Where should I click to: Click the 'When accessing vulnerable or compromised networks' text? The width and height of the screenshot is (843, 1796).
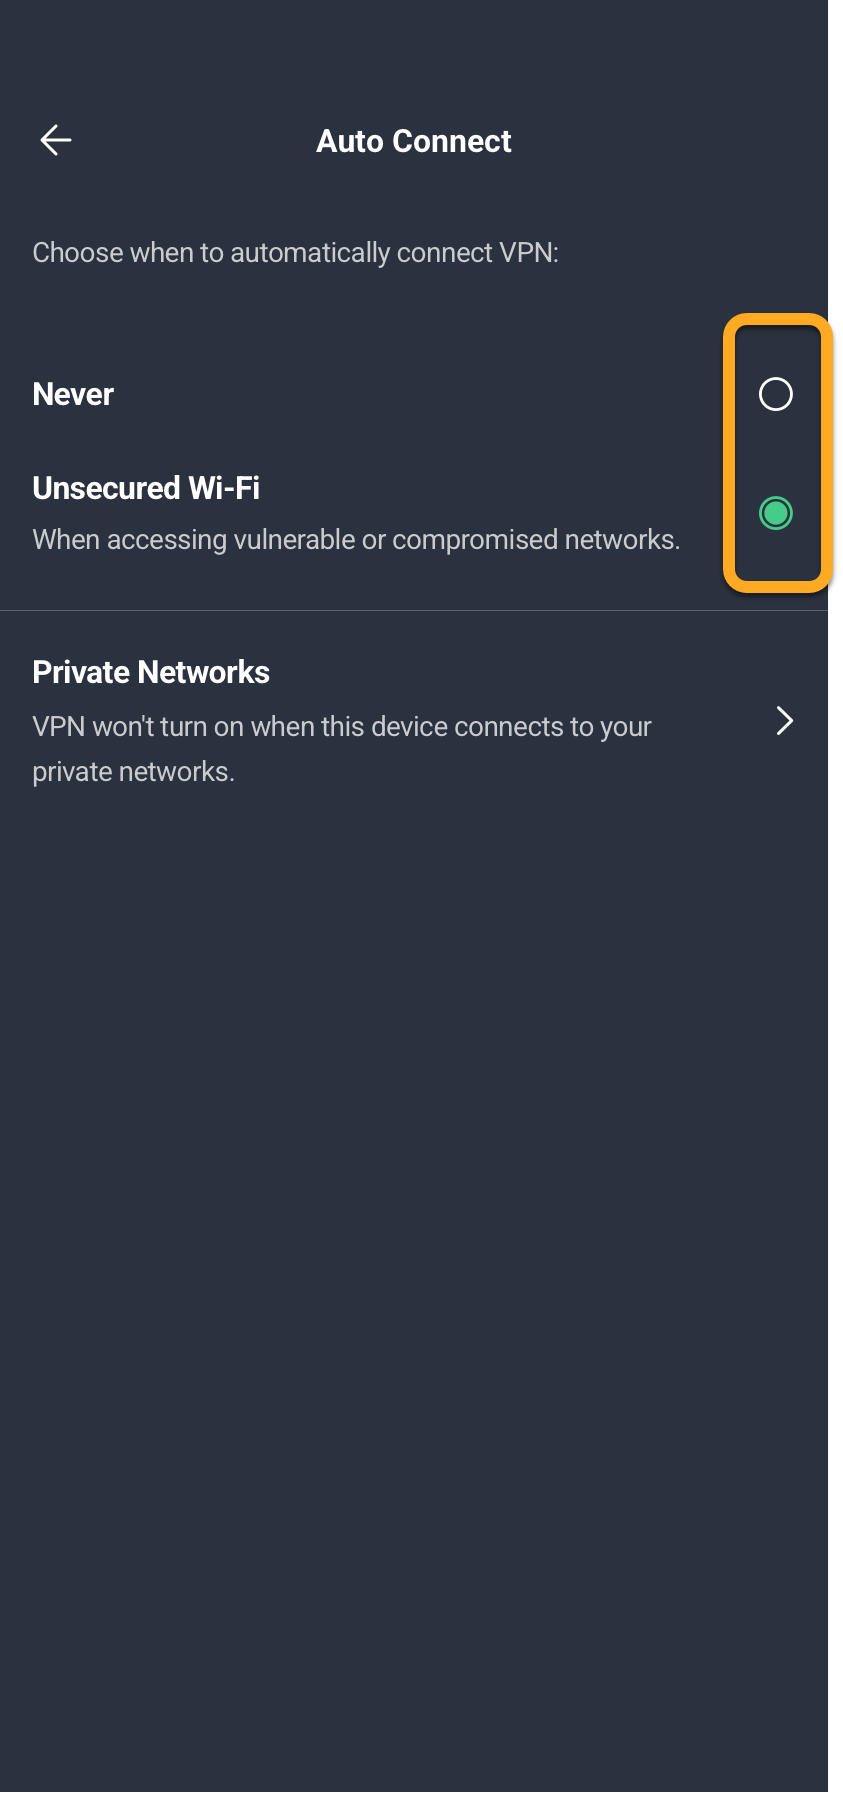tap(356, 540)
